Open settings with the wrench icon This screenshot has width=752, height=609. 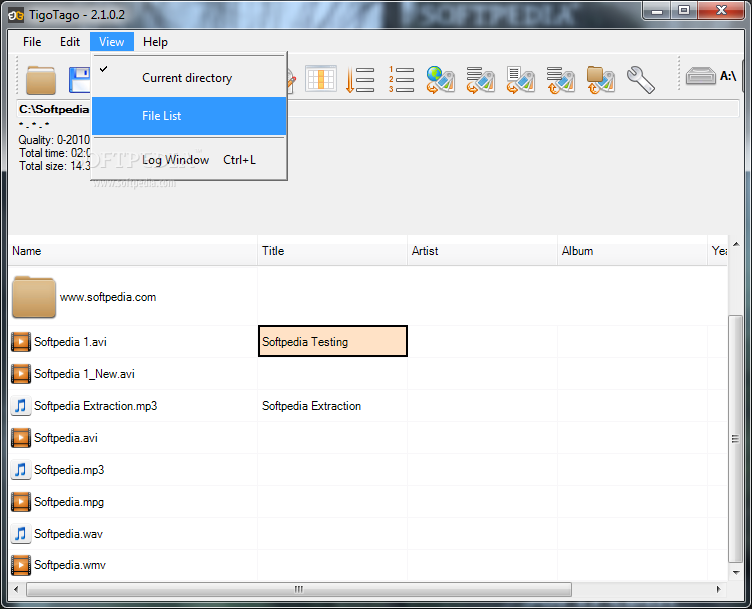click(640, 80)
